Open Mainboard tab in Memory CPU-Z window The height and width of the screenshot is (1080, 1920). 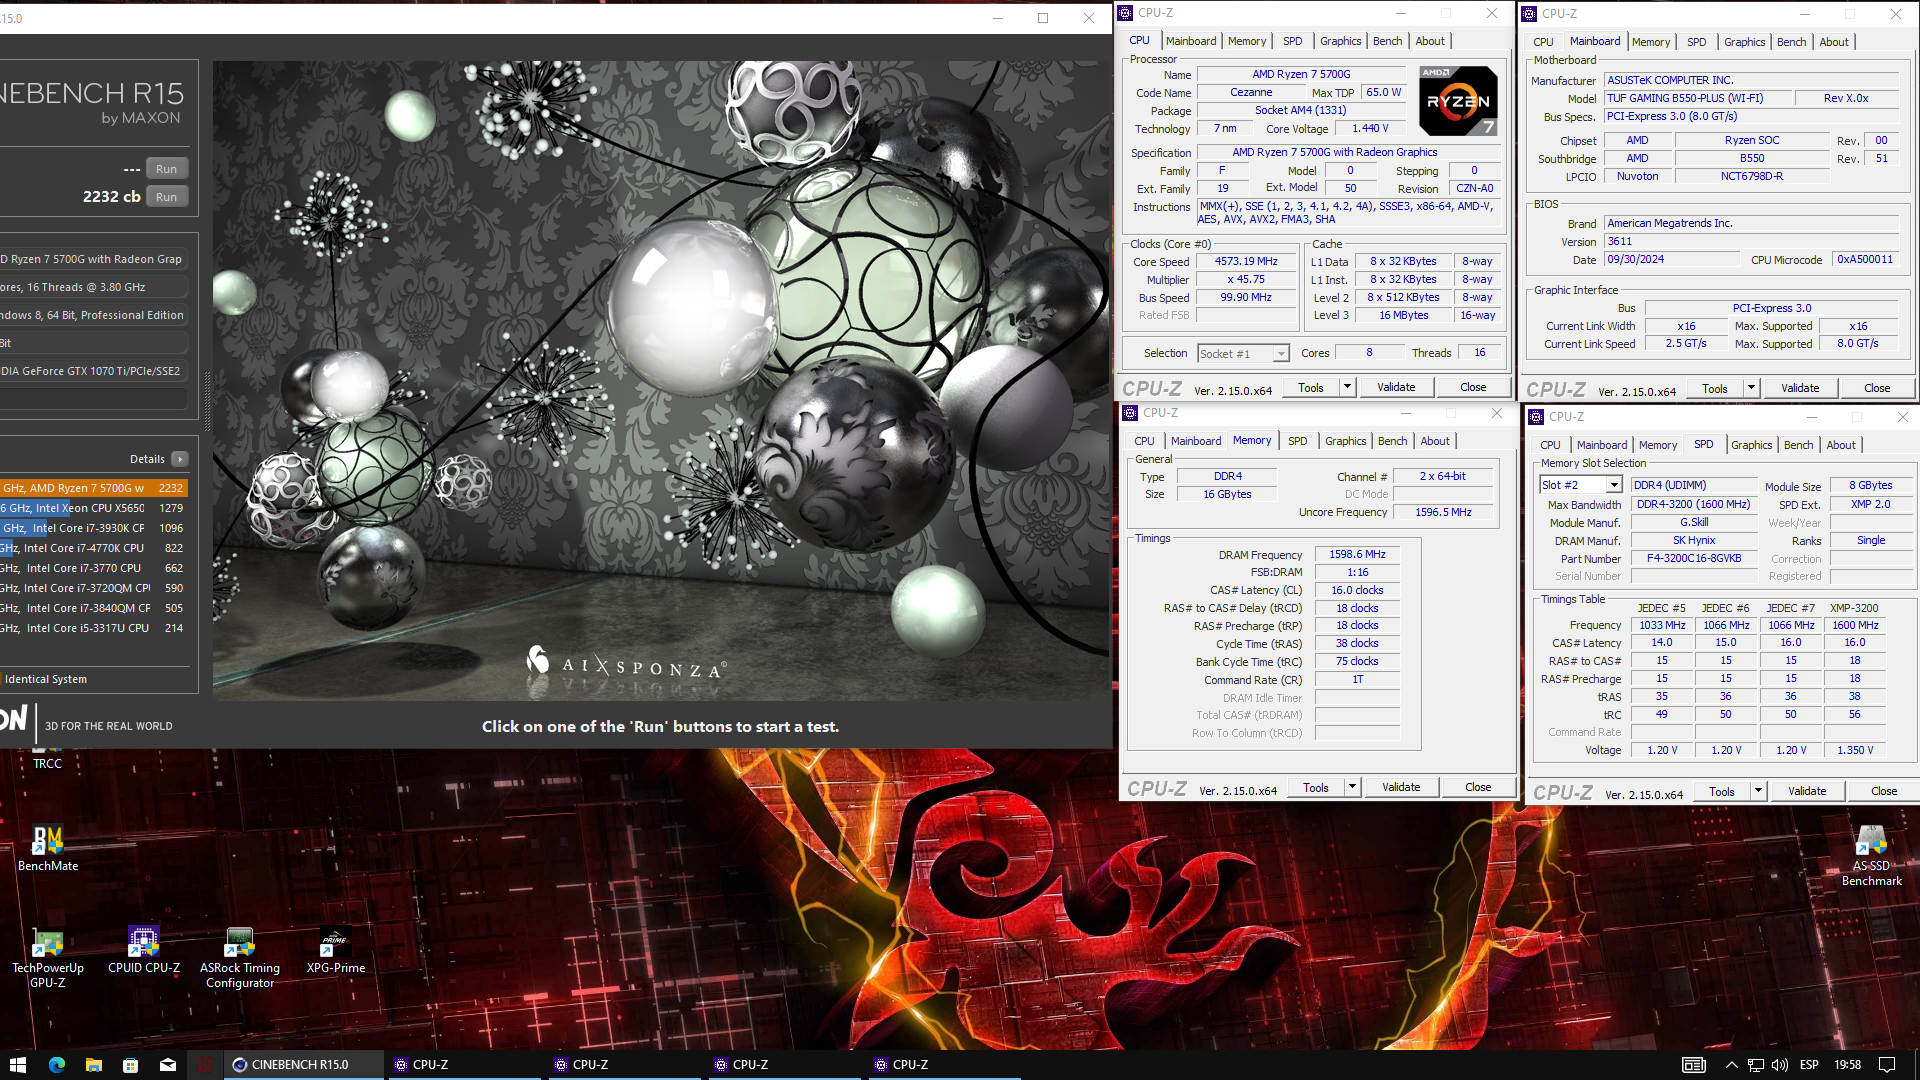point(1196,441)
